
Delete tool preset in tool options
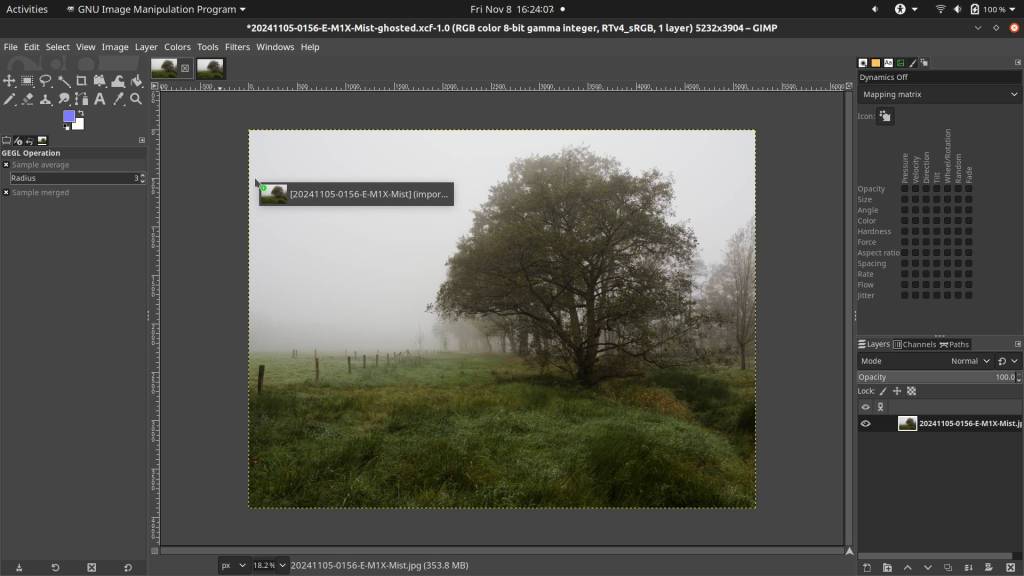(91, 568)
